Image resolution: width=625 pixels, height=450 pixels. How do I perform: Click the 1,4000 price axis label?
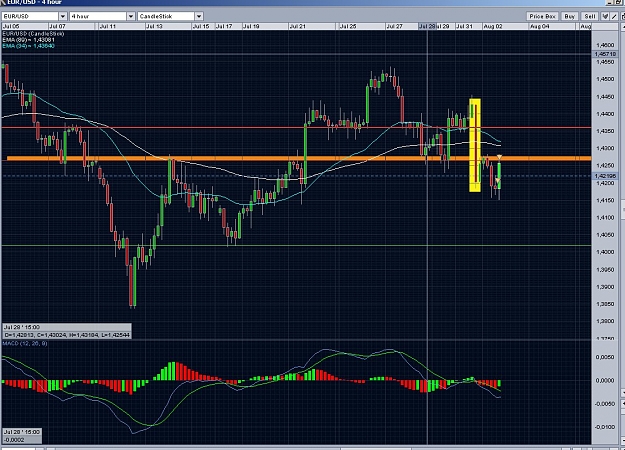(x=605, y=252)
